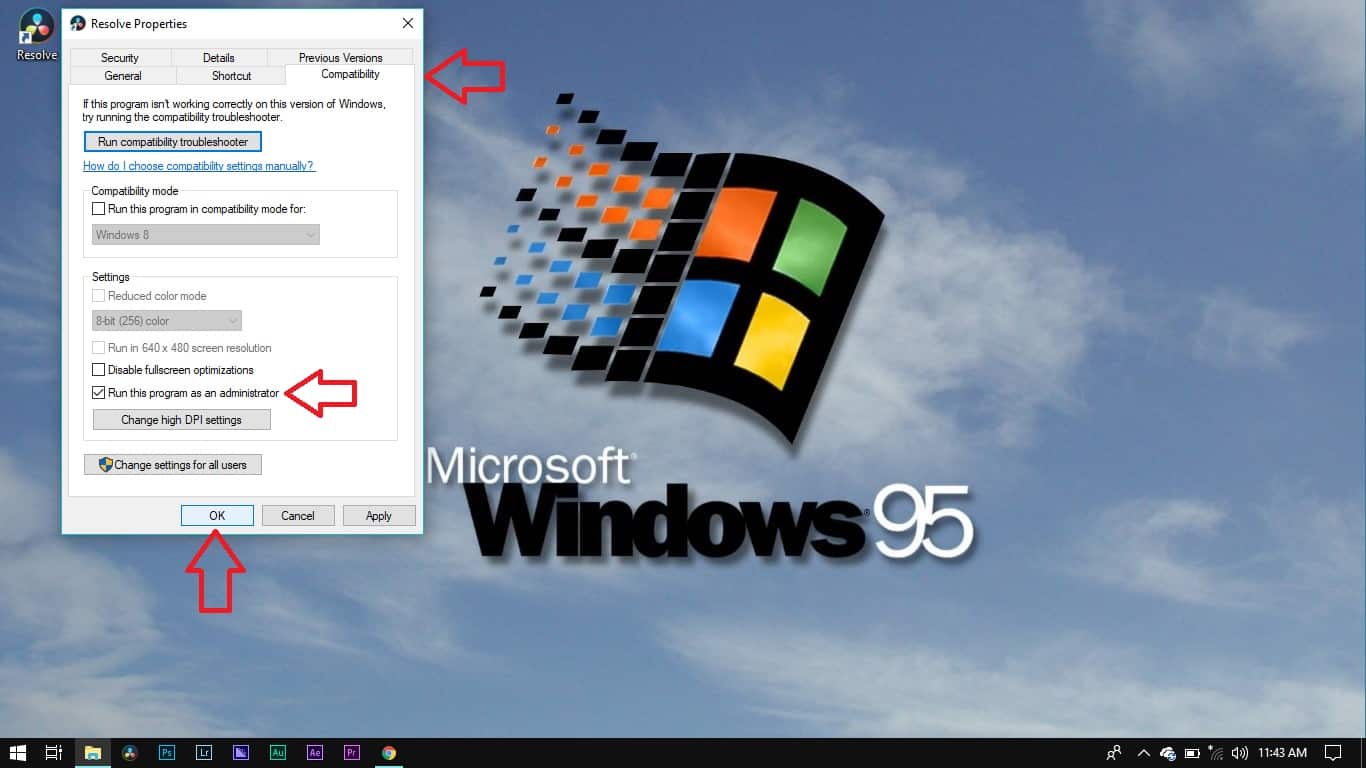Click the Apply button

coord(379,516)
